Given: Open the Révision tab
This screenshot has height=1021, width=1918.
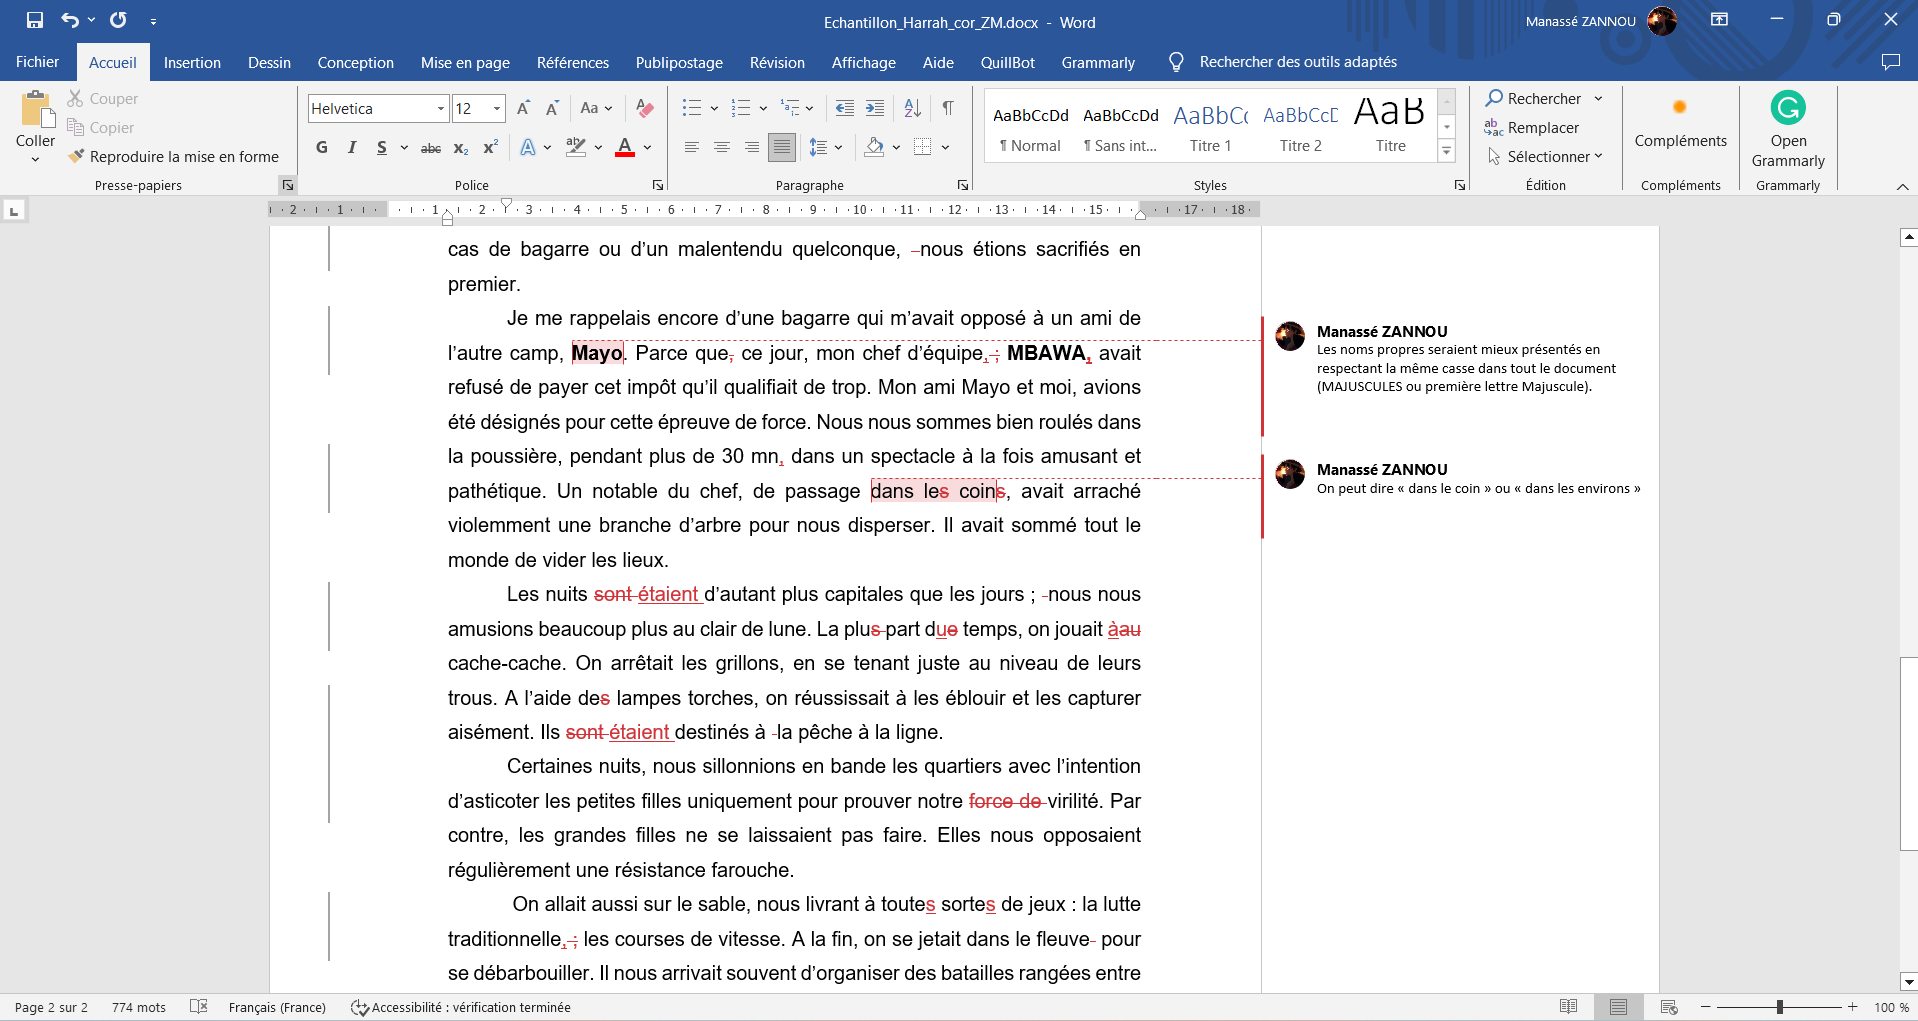Looking at the screenshot, I should (x=776, y=62).
